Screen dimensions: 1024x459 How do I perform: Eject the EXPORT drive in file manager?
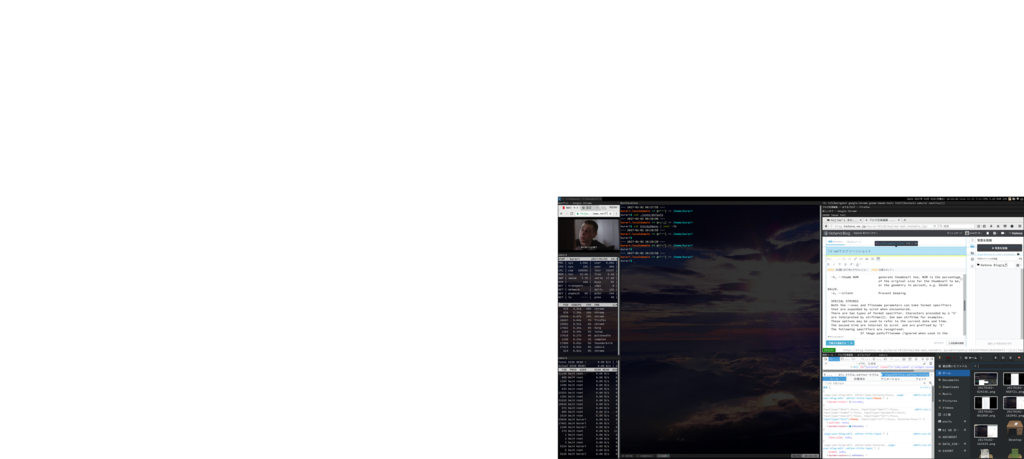coord(965,451)
